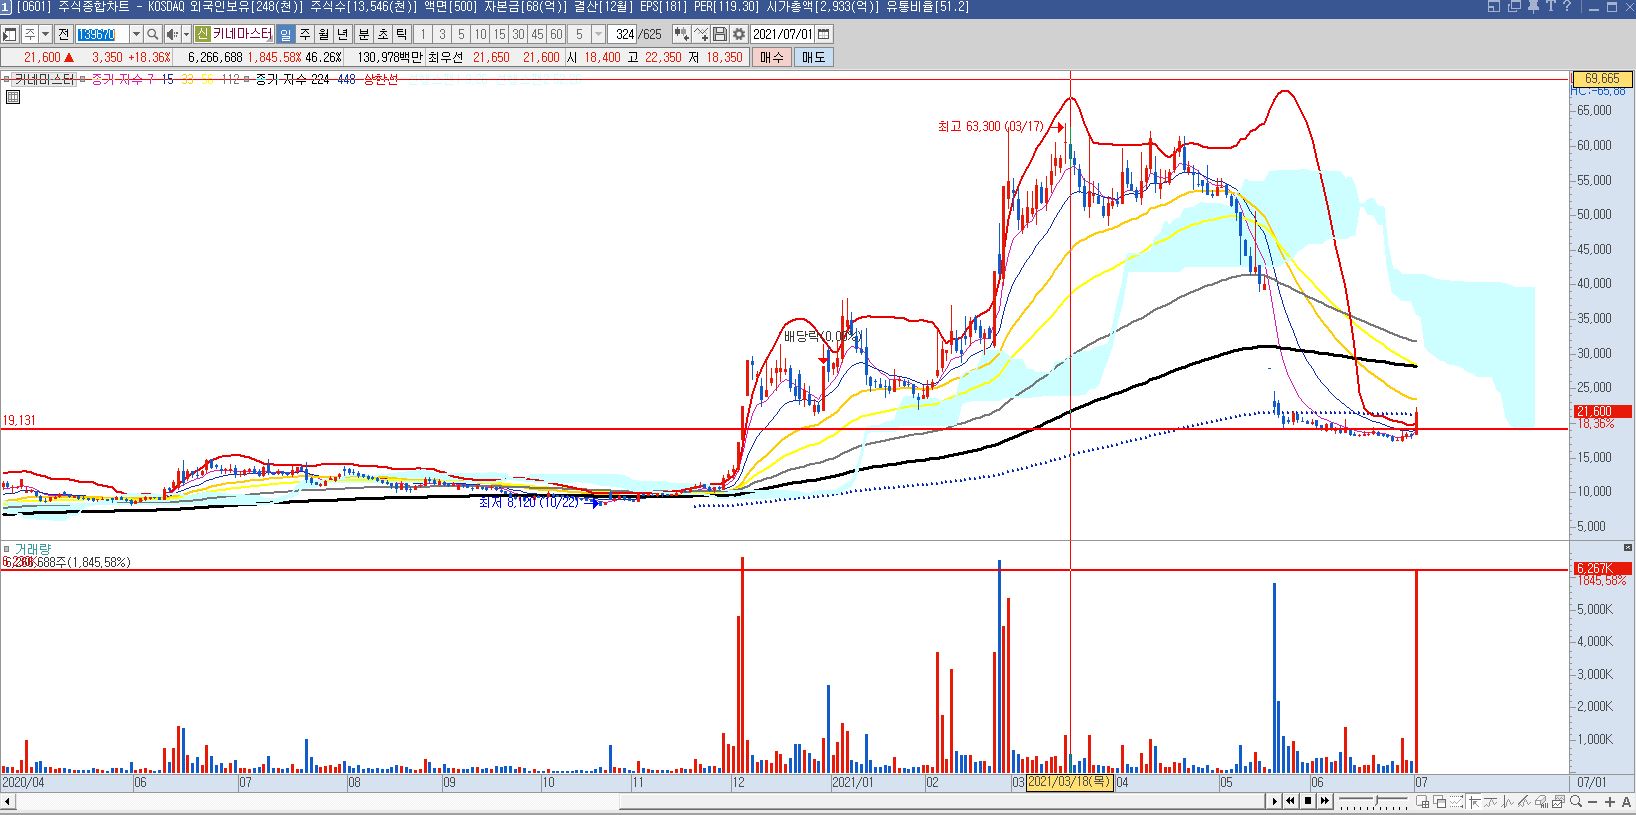Click the 최우선 label in quote bar
Screen dimensions: 1636x815
[x=445, y=57]
